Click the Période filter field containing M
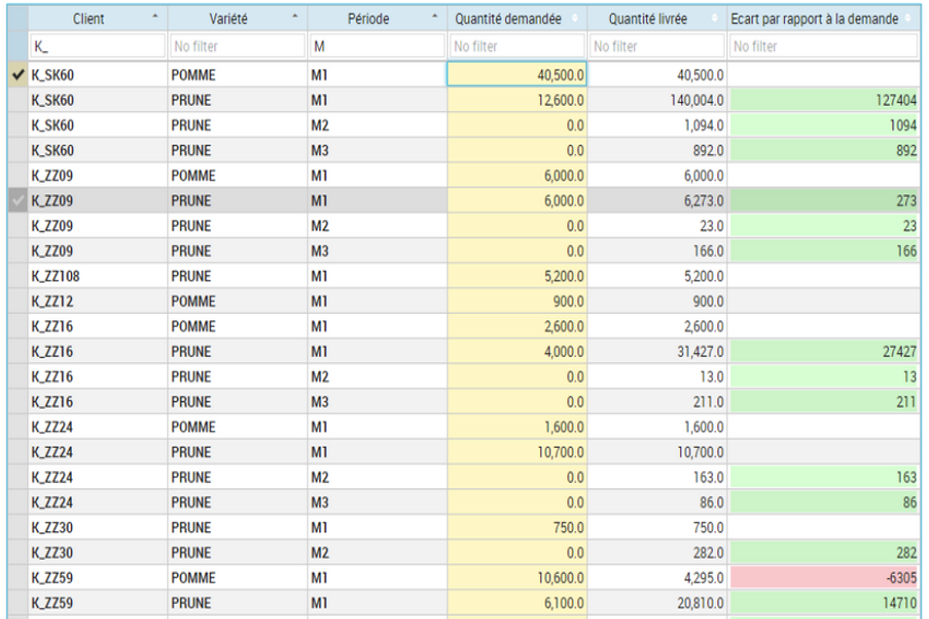 [x=377, y=46]
